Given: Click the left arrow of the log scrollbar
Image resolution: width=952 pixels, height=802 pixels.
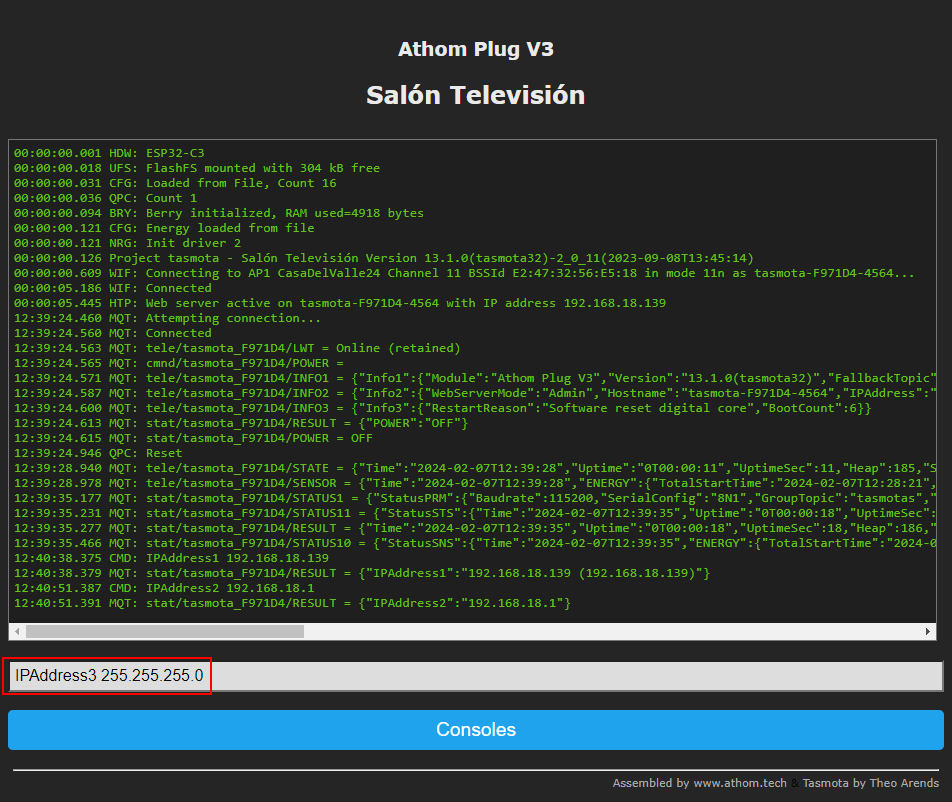Looking at the screenshot, I should click(x=17, y=632).
